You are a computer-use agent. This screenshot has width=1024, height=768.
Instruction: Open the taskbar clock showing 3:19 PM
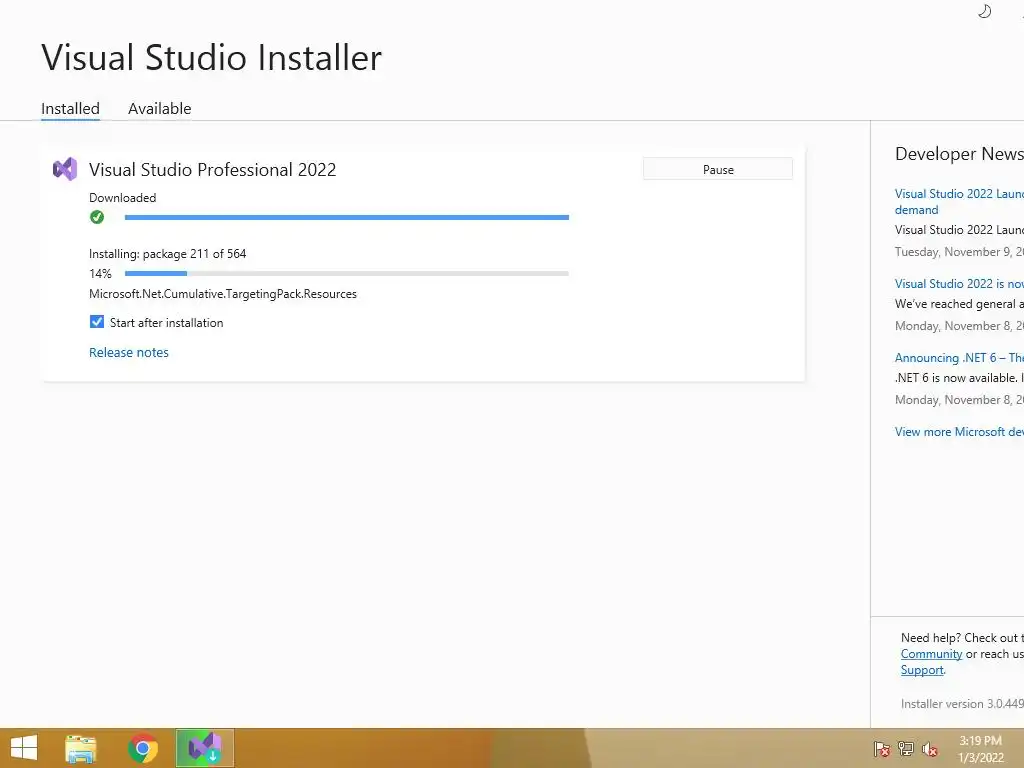tap(980, 749)
